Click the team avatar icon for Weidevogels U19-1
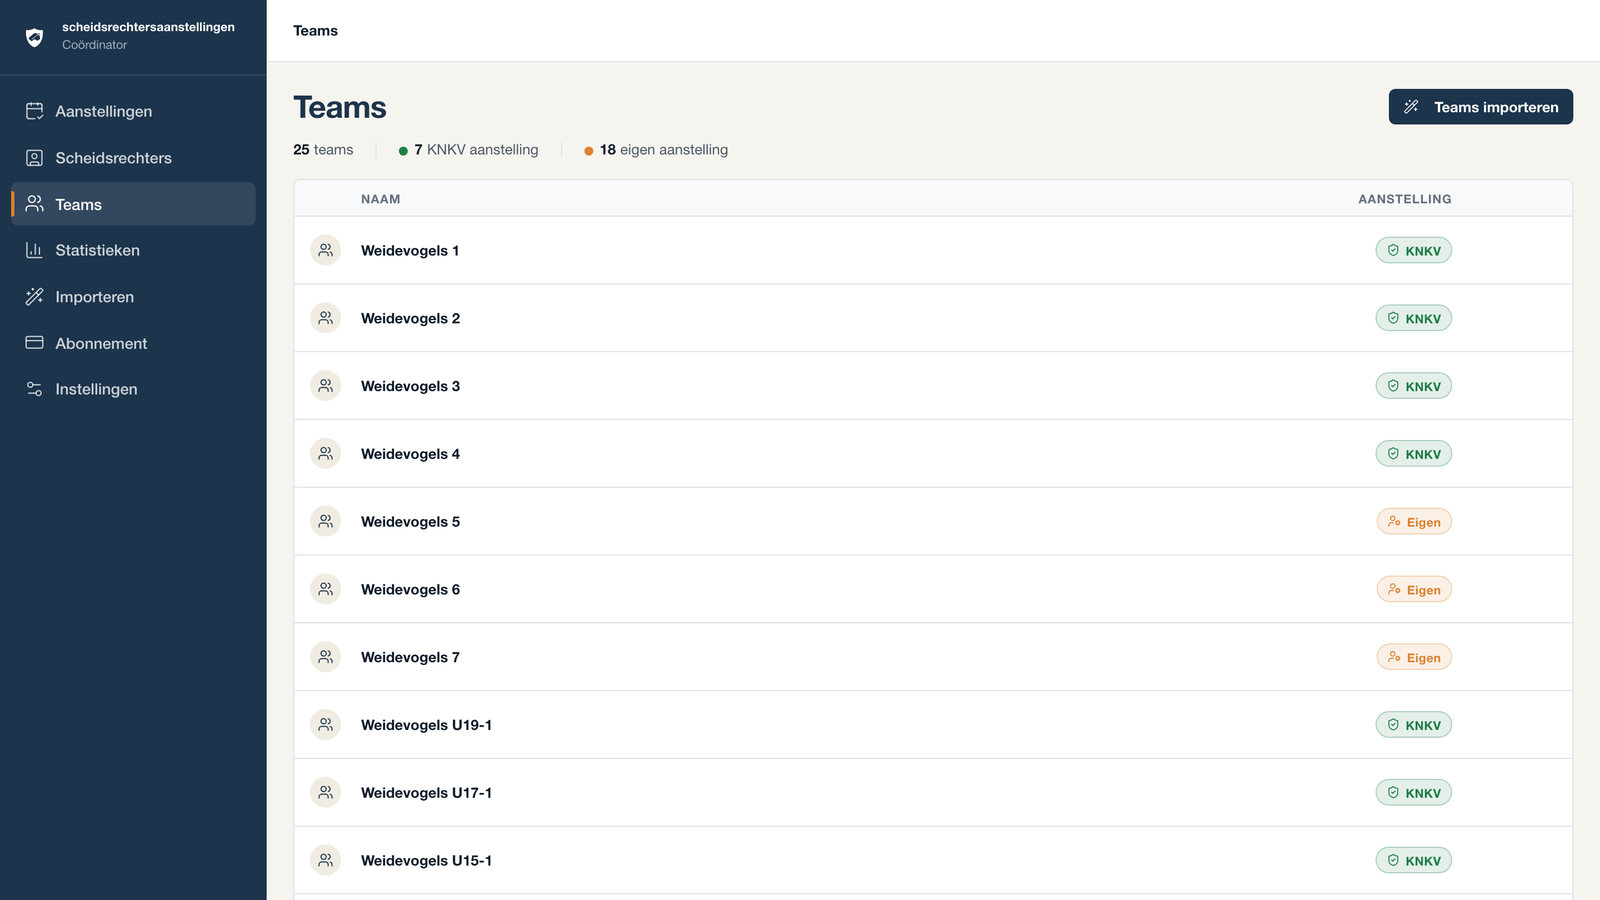This screenshot has width=1600, height=900. pos(325,725)
